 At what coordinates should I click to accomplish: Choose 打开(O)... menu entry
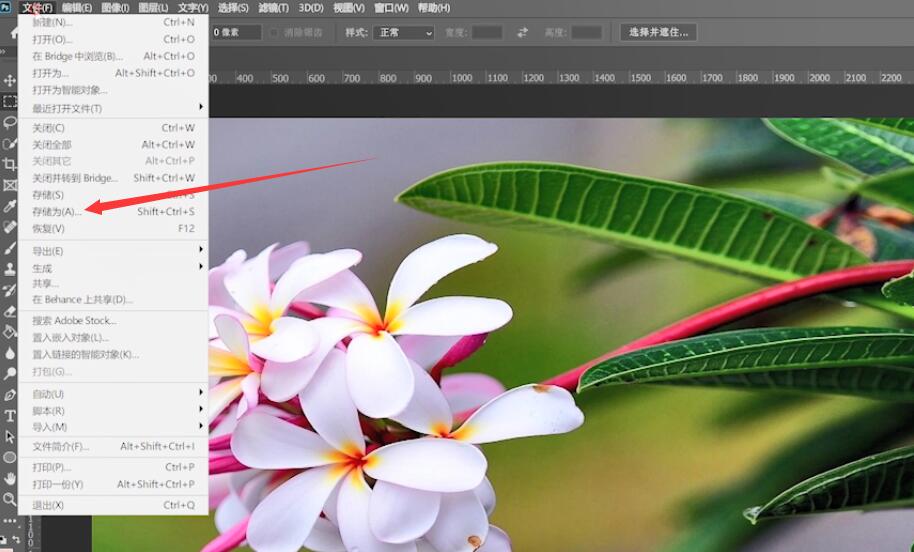click(114, 39)
